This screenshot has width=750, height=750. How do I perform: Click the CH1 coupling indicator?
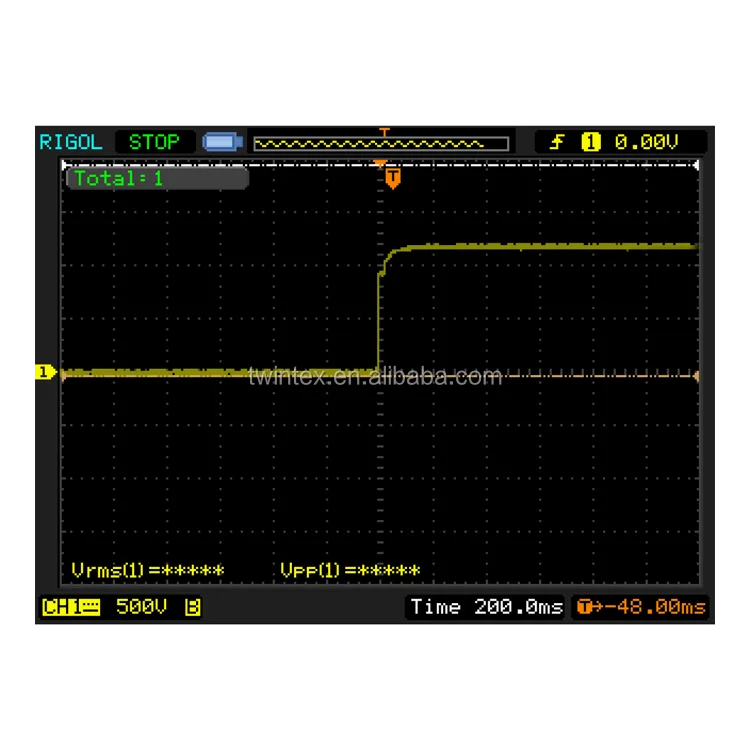point(71,607)
